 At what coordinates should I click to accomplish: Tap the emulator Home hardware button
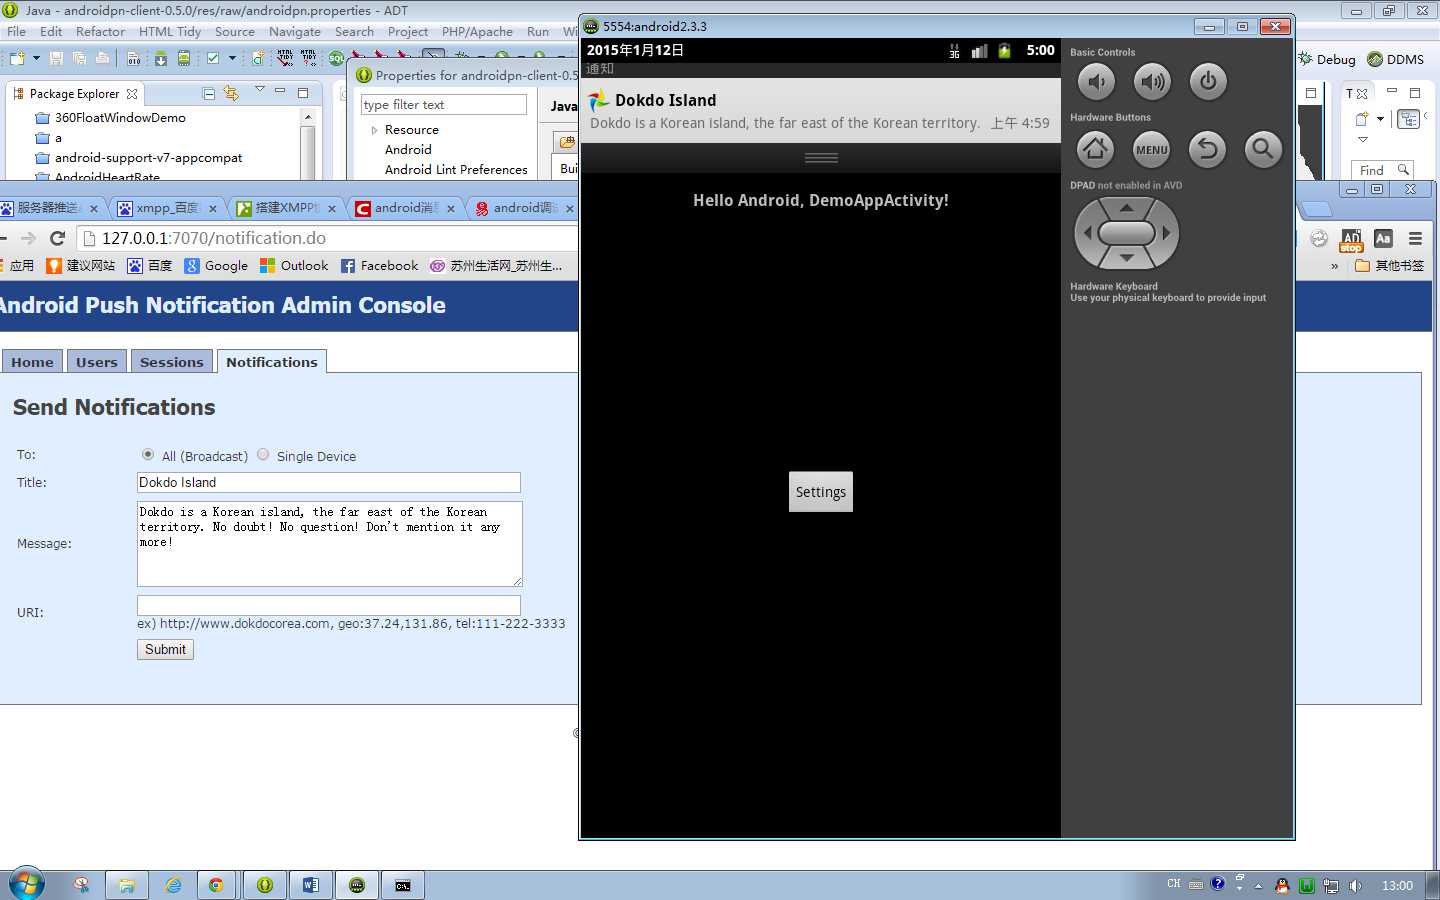tap(1096, 150)
